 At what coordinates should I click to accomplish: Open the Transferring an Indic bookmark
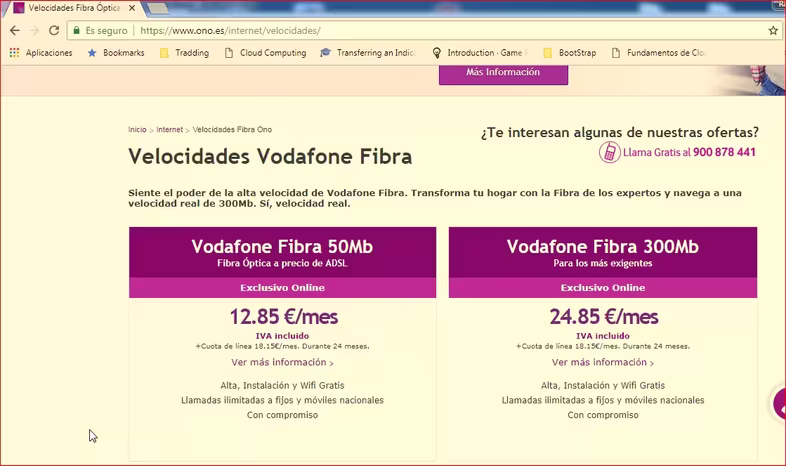pyautogui.click(x=368, y=53)
